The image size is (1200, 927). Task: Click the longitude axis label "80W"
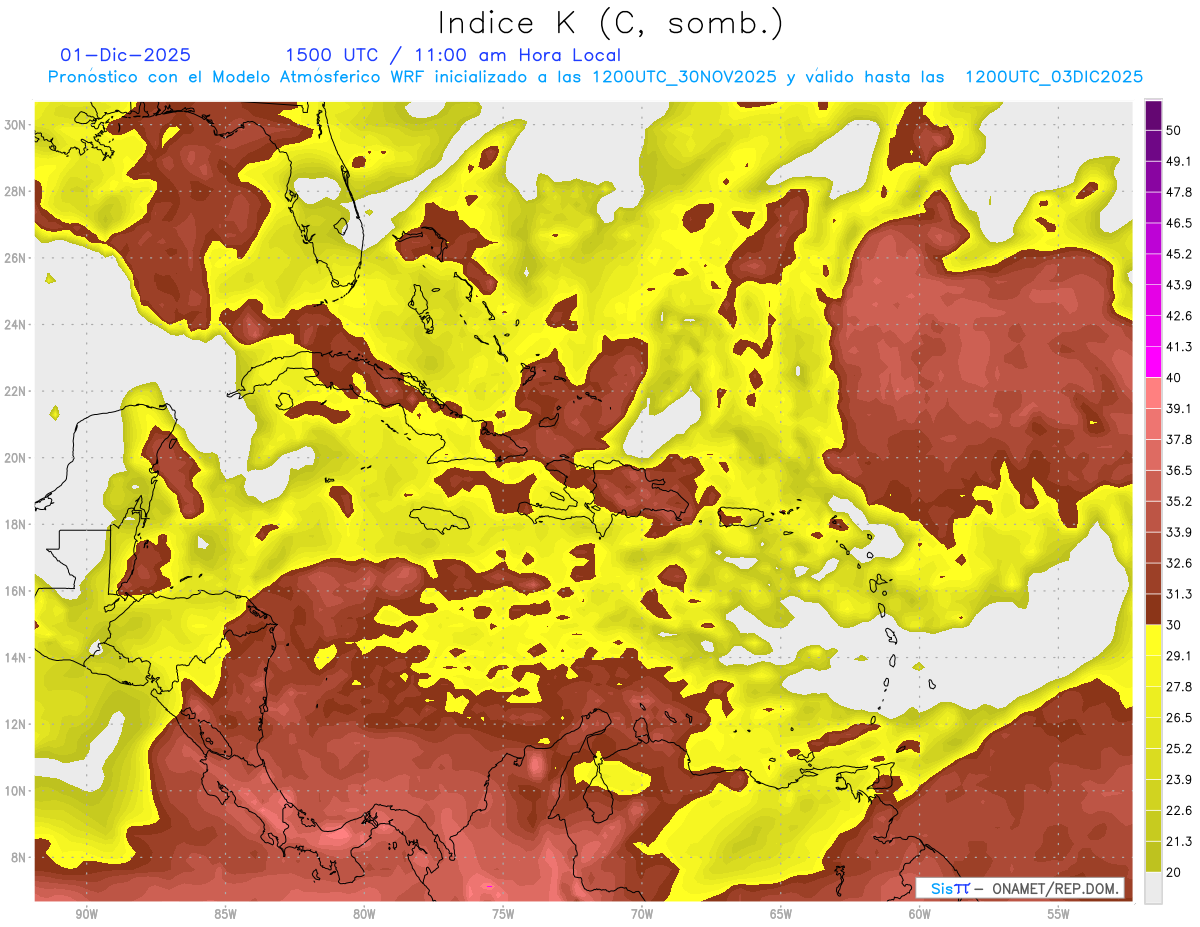(x=364, y=914)
